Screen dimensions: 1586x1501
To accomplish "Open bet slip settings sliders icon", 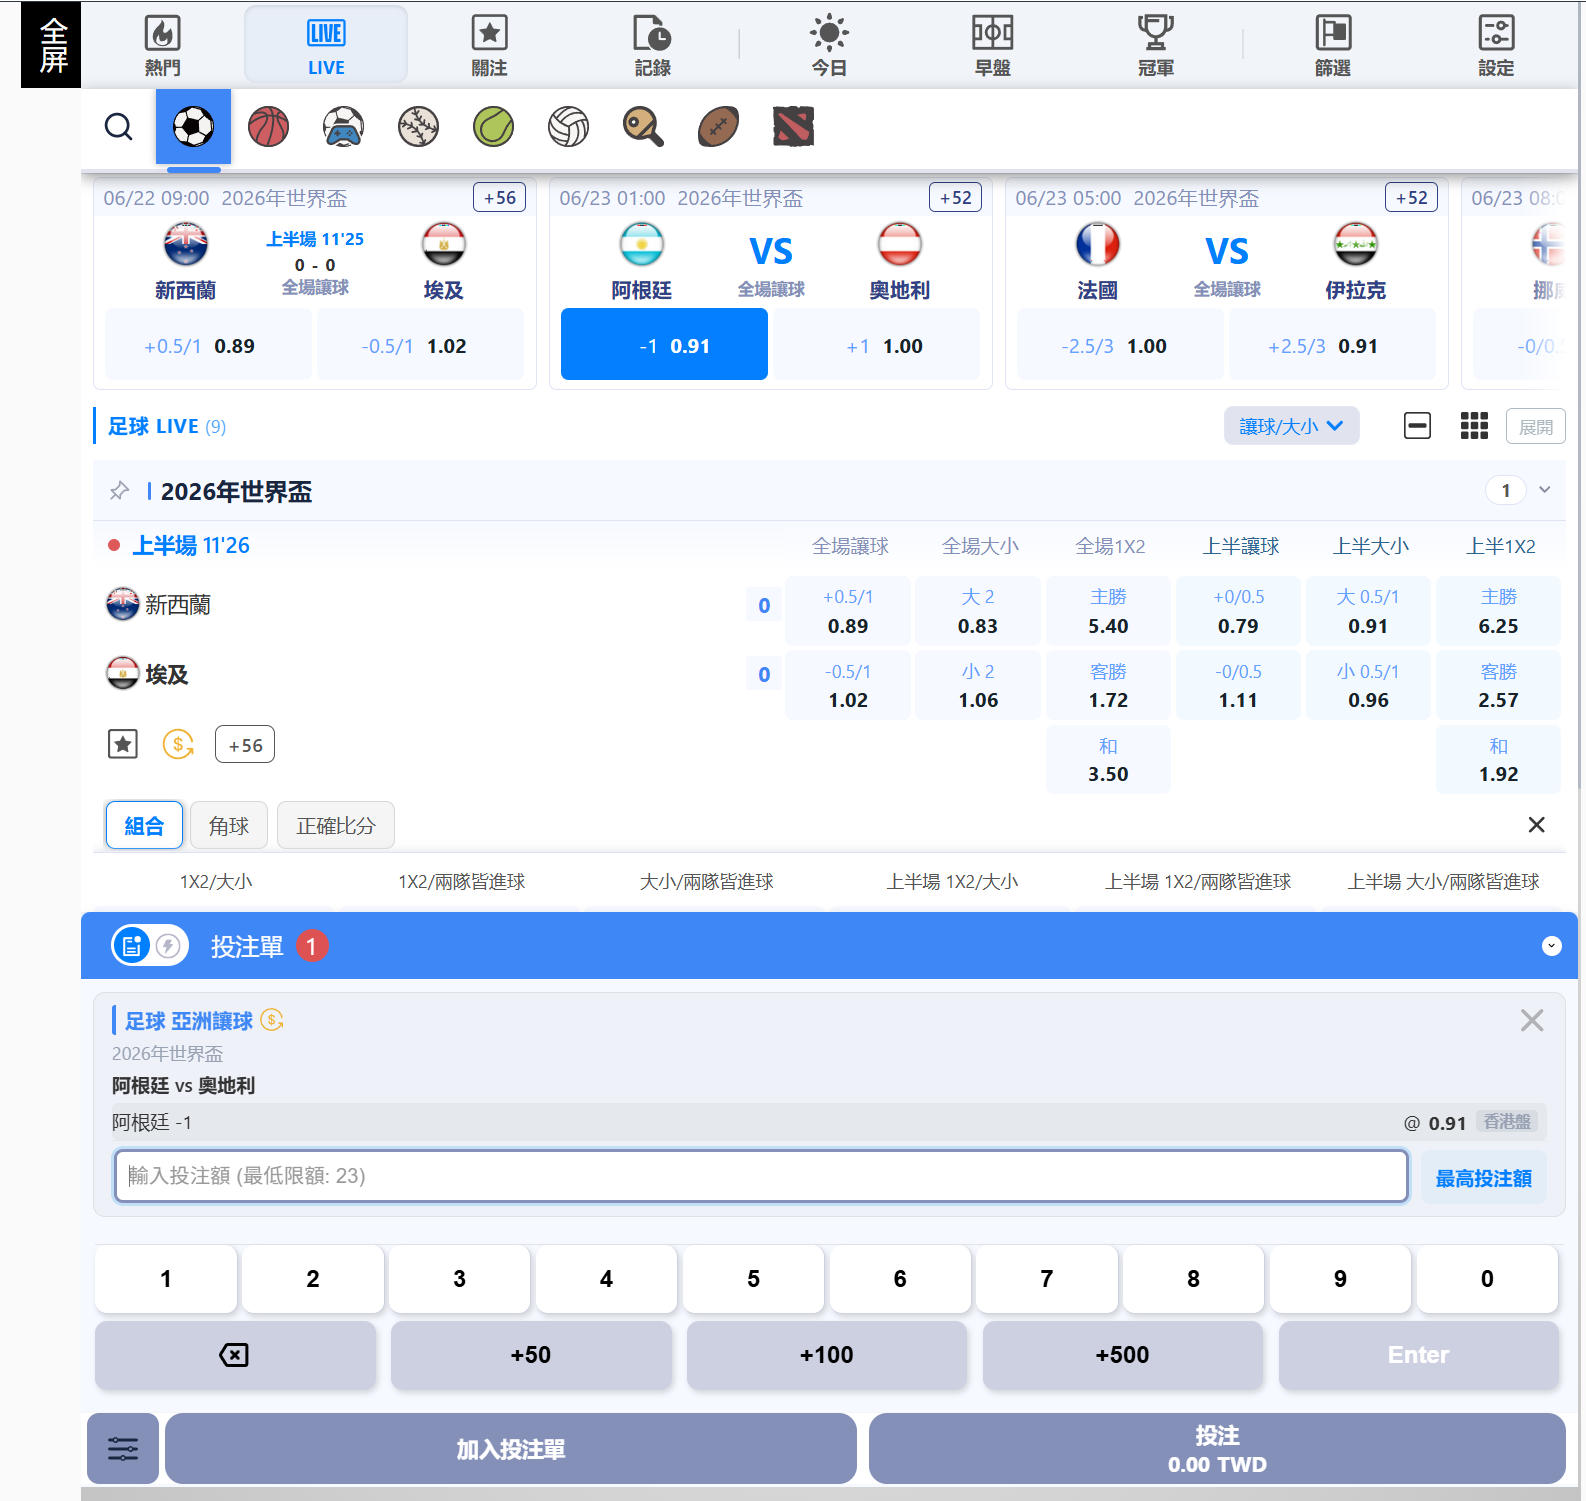I will point(123,1448).
